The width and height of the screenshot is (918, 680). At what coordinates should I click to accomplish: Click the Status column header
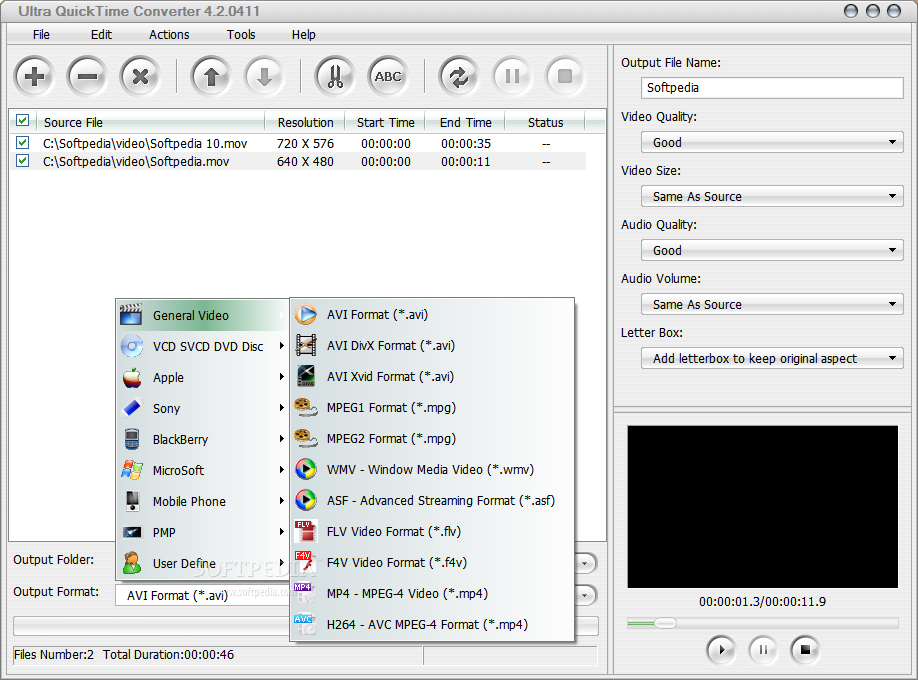pyautogui.click(x=545, y=122)
